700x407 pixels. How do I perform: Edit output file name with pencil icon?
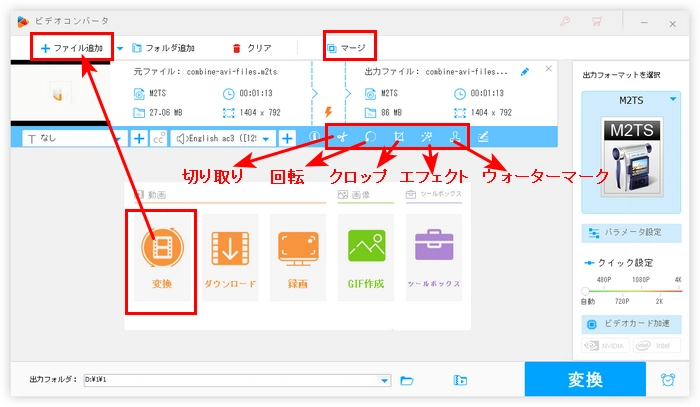click(x=525, y=72)
